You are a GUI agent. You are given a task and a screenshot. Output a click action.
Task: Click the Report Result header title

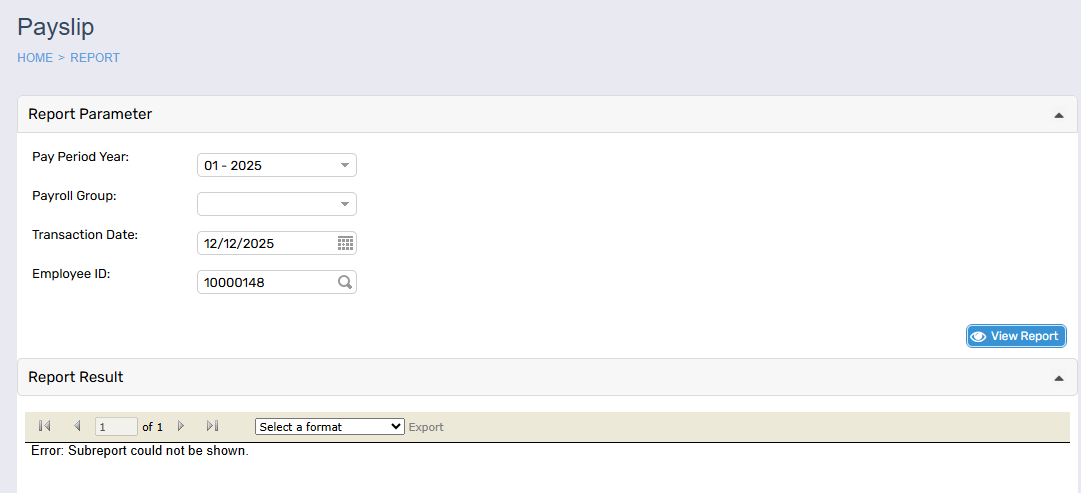(76, 377)
